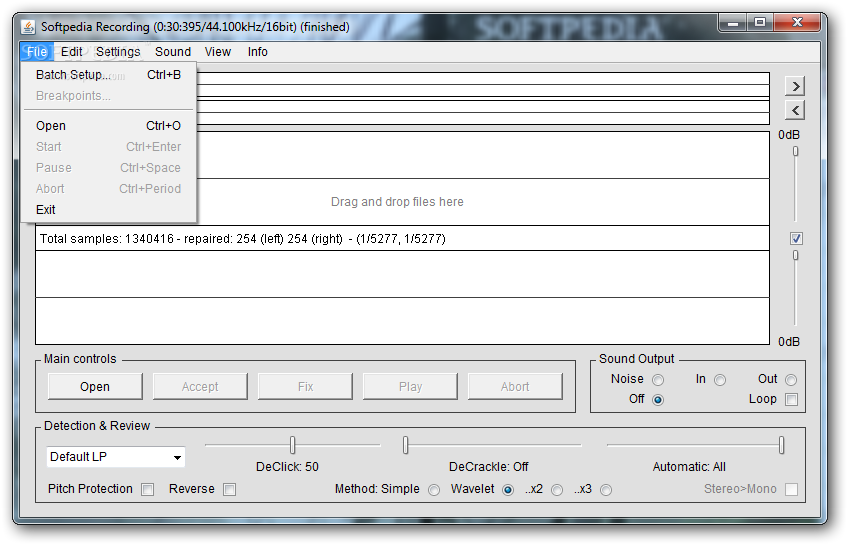Choose Batch Setup from File menu

pos(109,75)
